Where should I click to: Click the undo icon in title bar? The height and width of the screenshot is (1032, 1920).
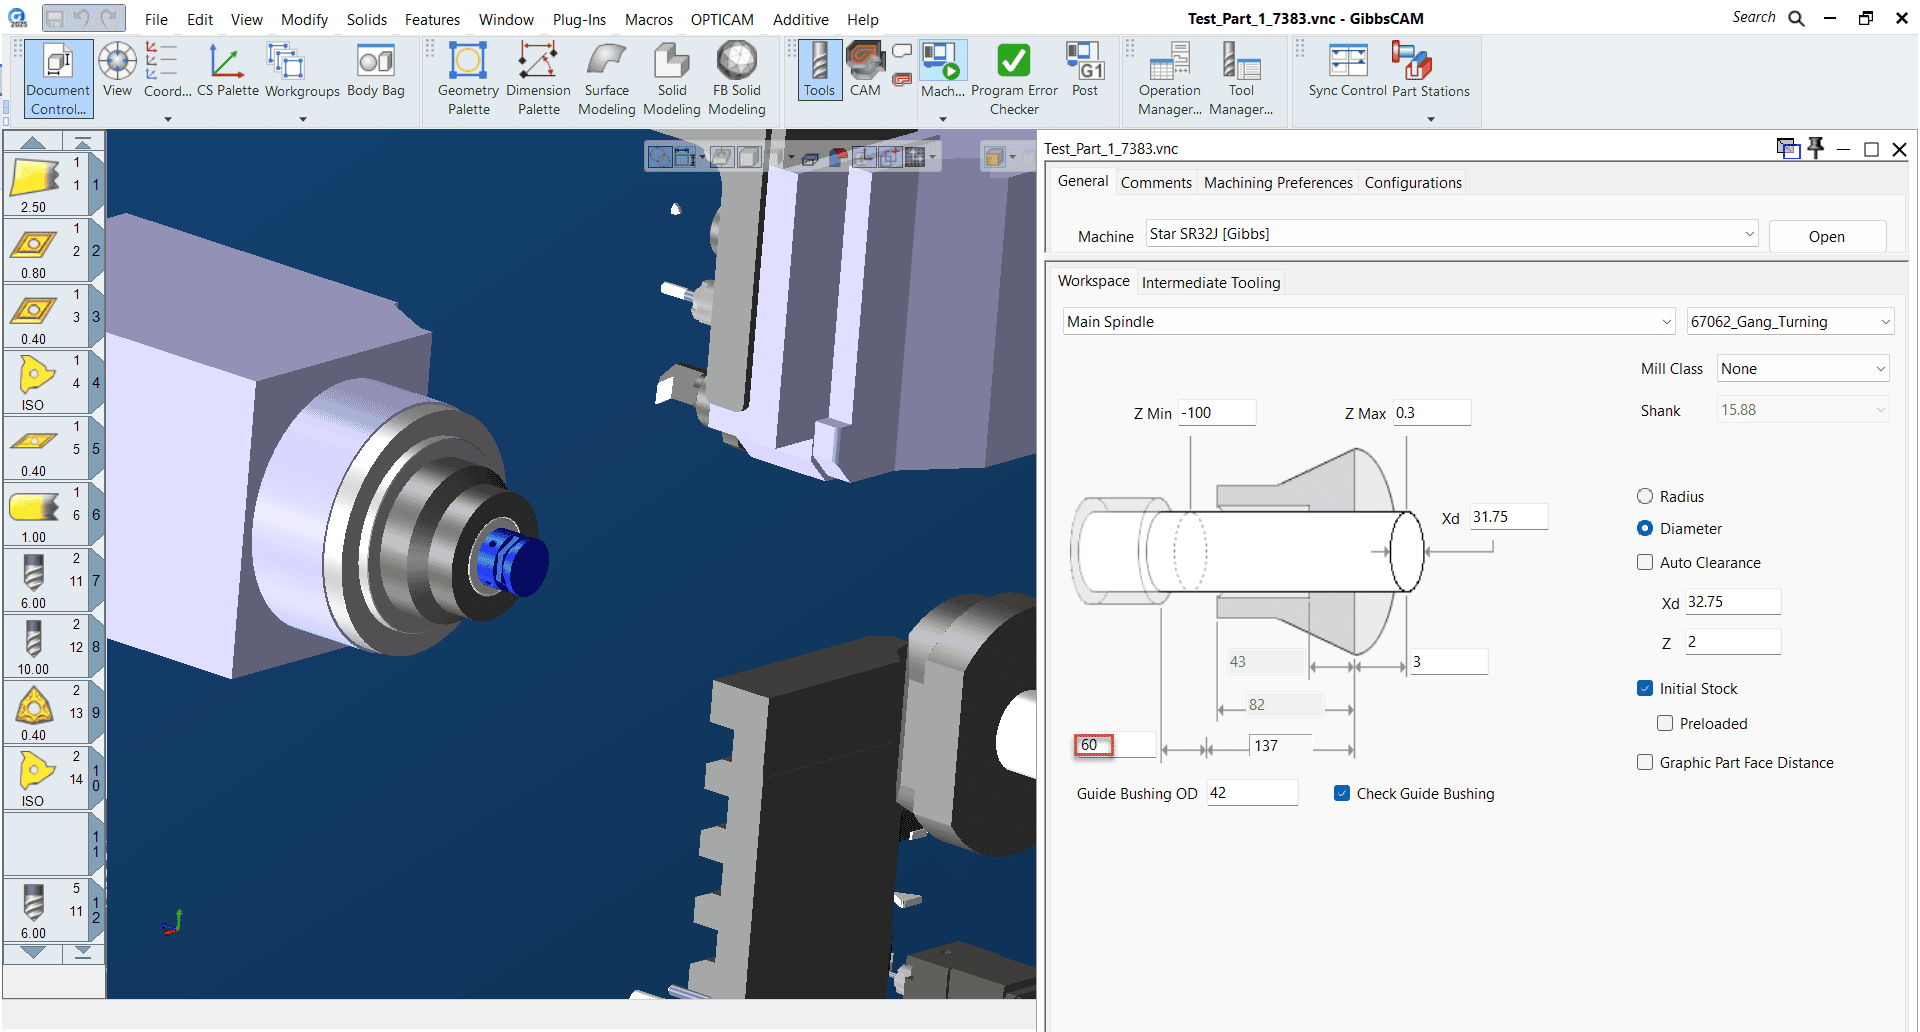(83, 18)
